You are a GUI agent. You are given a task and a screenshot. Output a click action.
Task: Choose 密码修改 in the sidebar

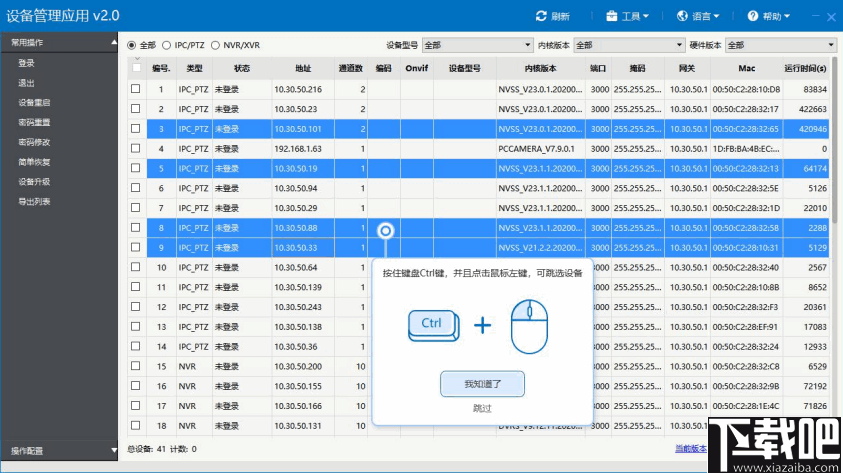click(34, 142)
